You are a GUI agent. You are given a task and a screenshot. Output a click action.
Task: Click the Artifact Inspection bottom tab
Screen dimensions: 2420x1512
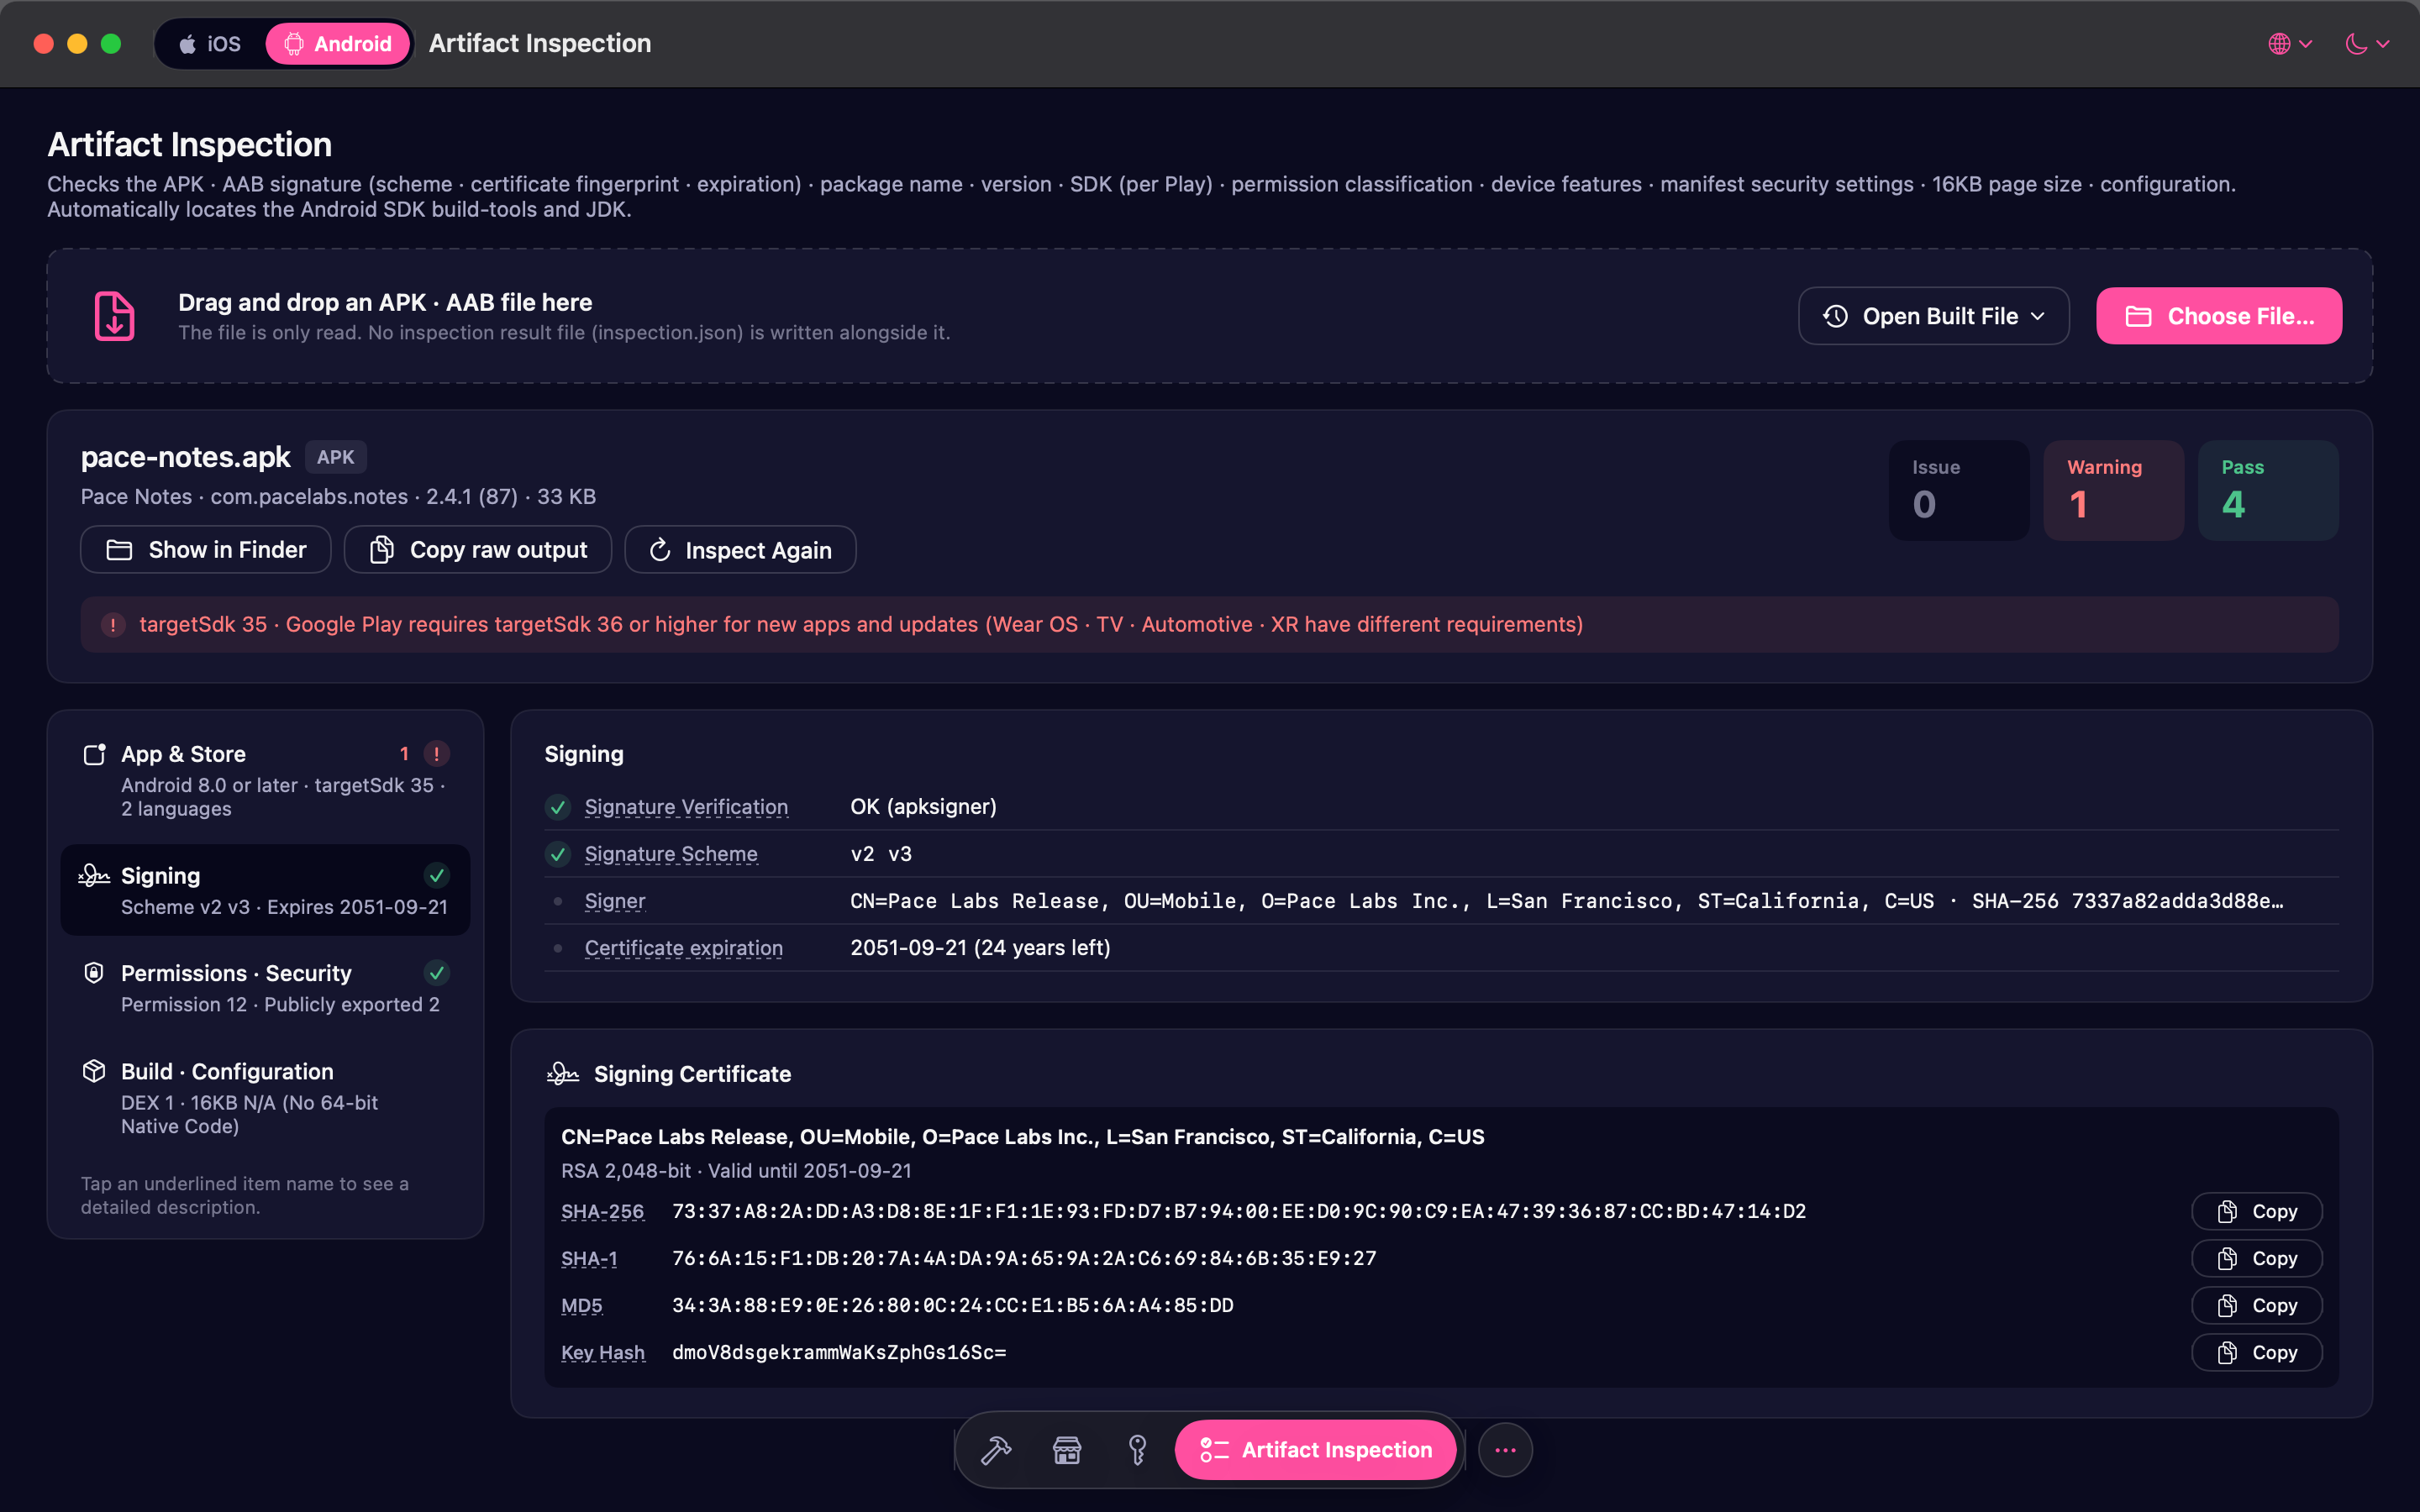[x=1315, y=1450]
